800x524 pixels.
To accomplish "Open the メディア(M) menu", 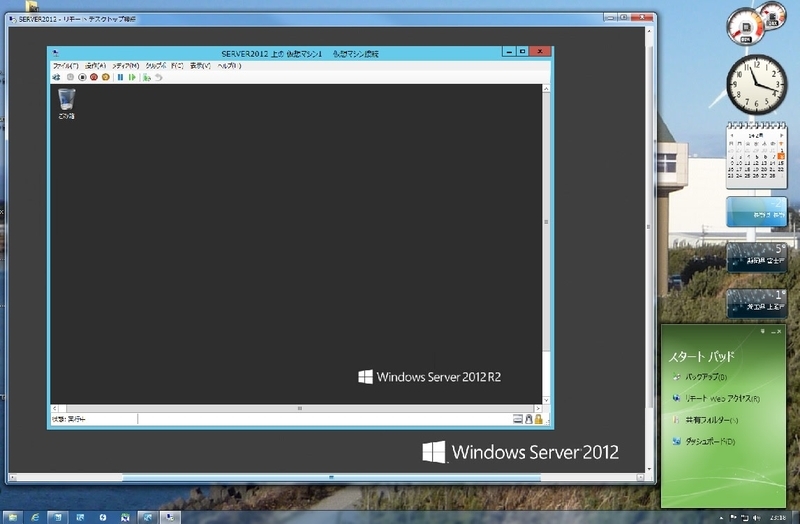I will coord(126,66).
